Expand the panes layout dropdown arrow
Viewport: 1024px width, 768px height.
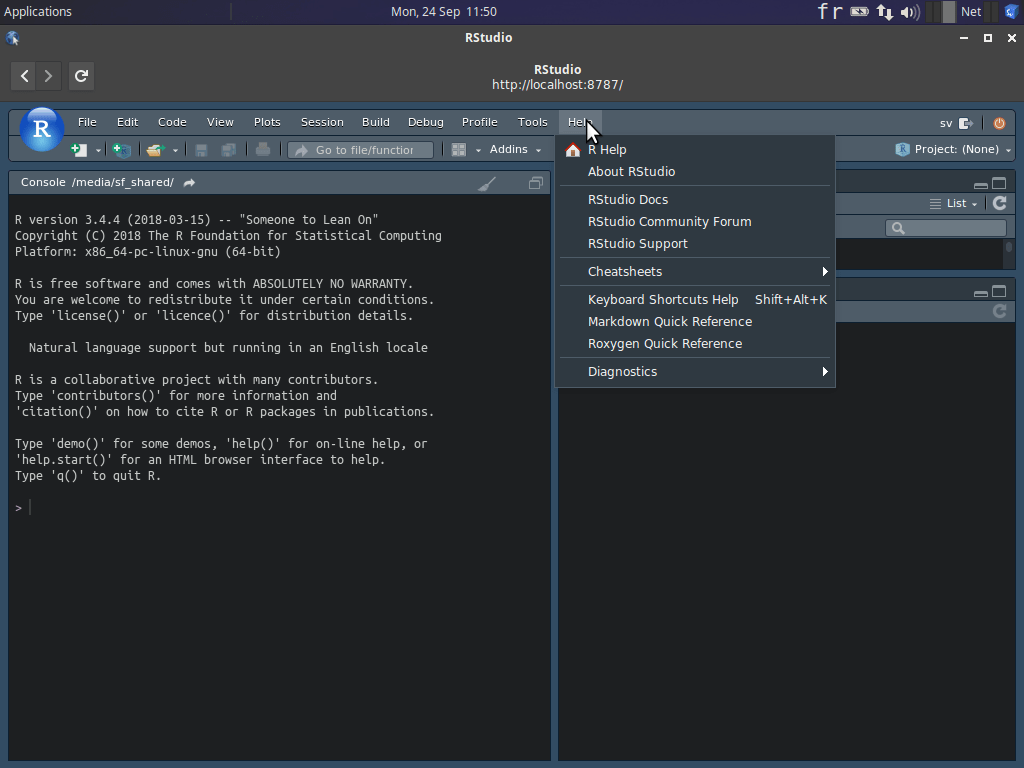pos(478,150)
